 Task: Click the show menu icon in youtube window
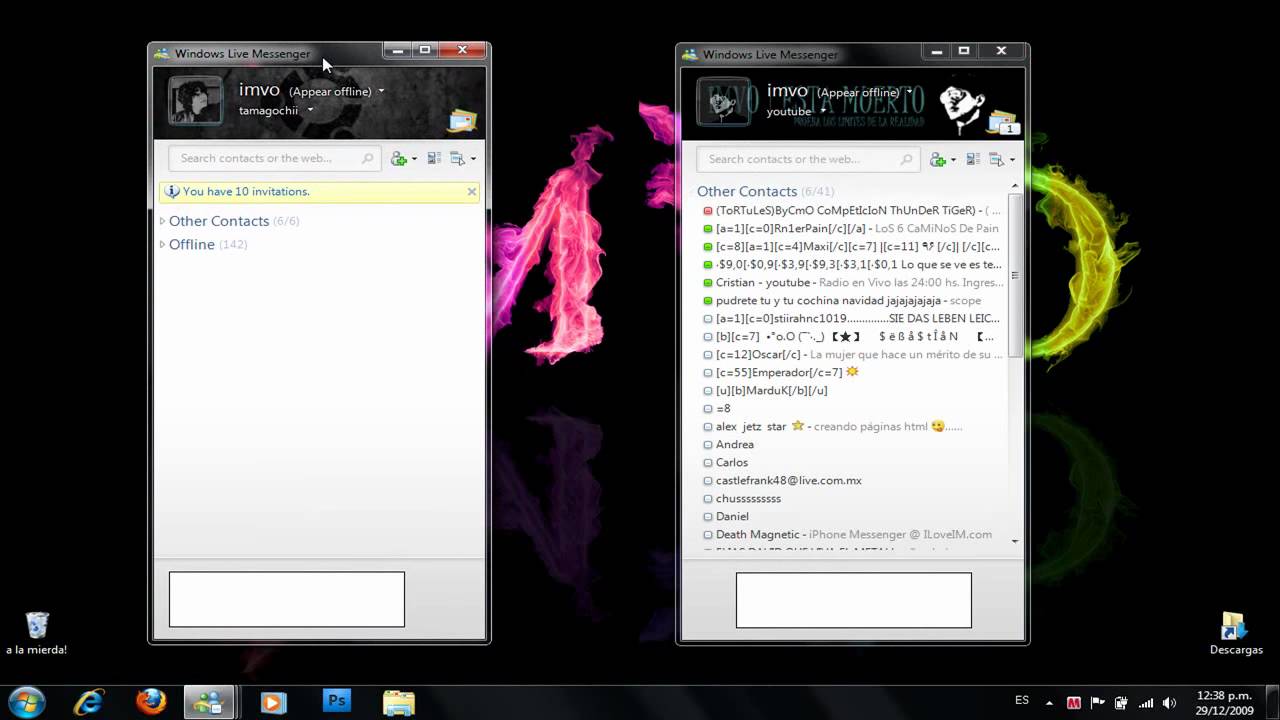coord(996,159)
